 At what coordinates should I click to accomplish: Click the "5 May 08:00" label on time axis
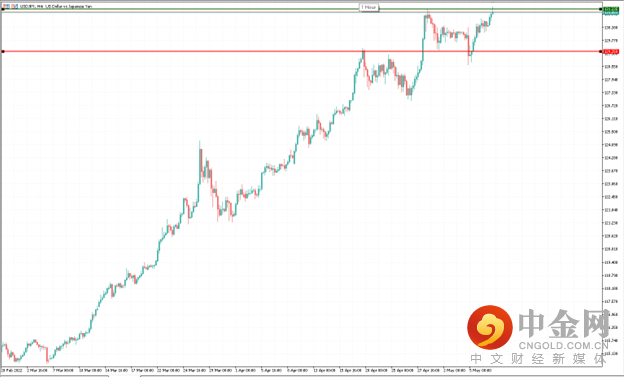click(480, 370)
